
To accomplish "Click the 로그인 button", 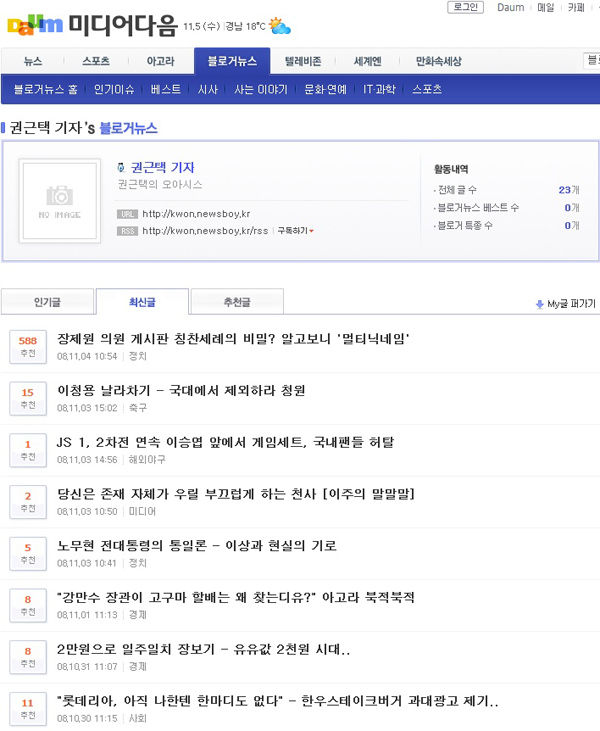I will tap(465, 7).
